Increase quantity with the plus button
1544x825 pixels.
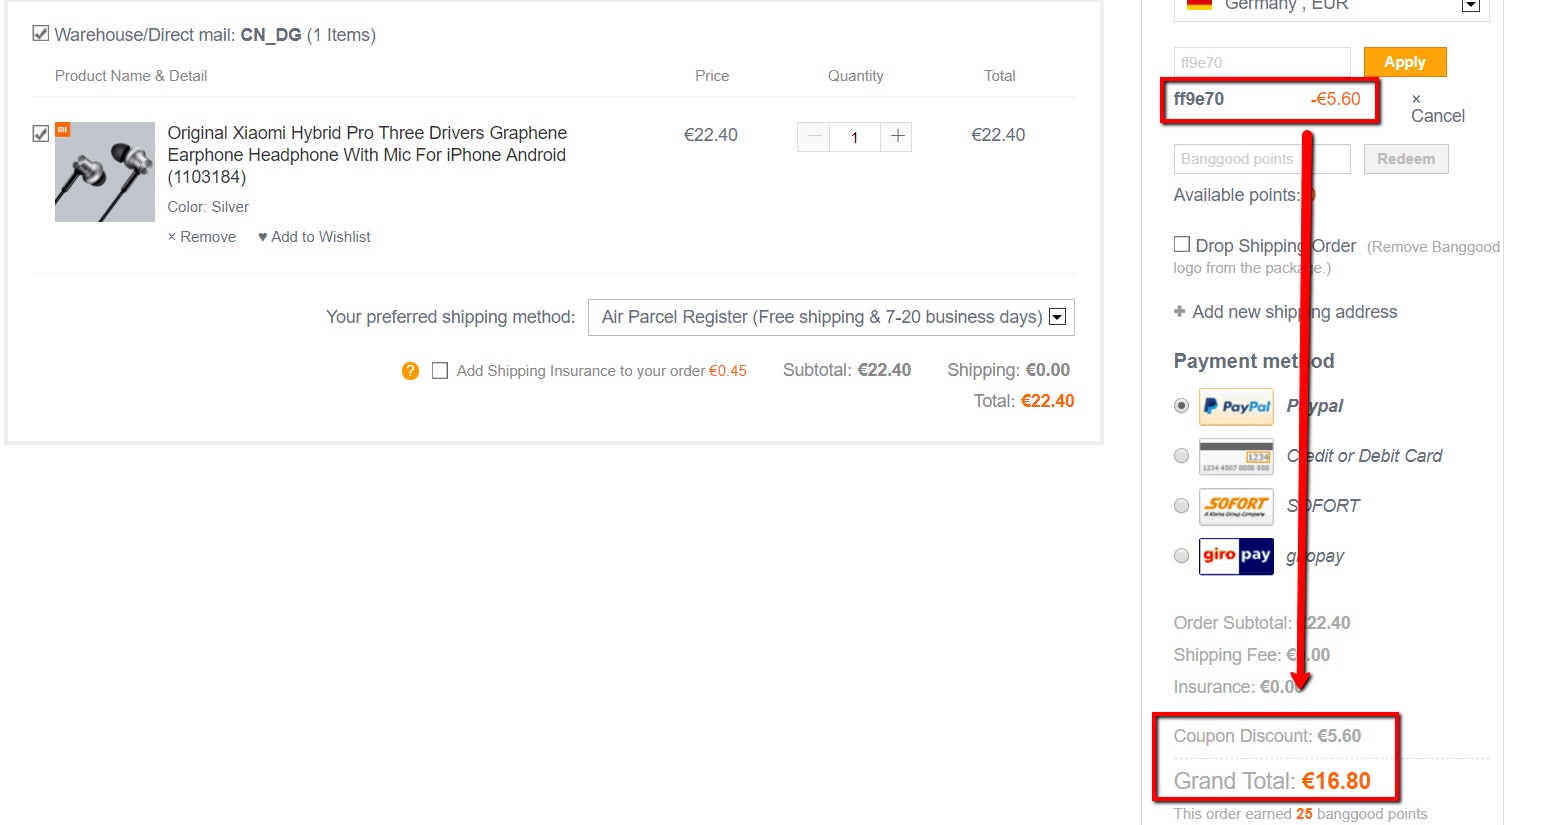tap(897, 136)
